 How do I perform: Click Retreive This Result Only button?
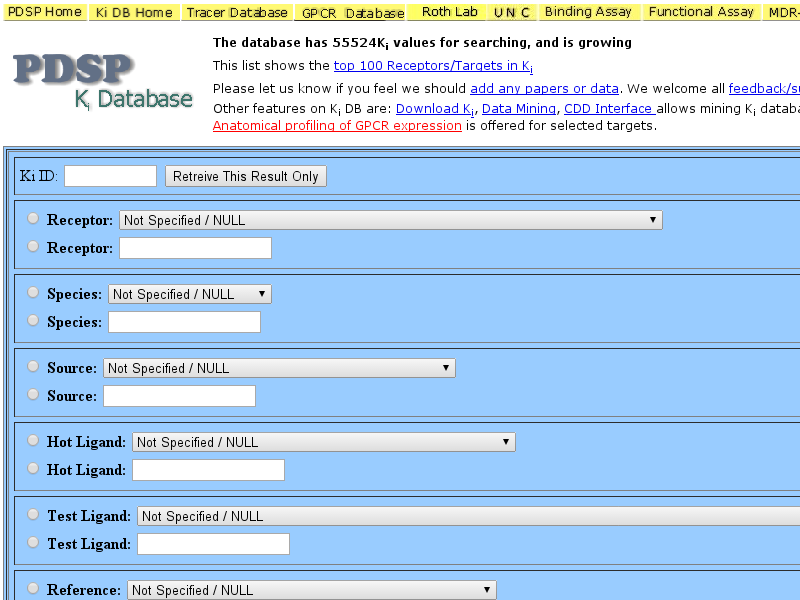click(x=245, y=176)
